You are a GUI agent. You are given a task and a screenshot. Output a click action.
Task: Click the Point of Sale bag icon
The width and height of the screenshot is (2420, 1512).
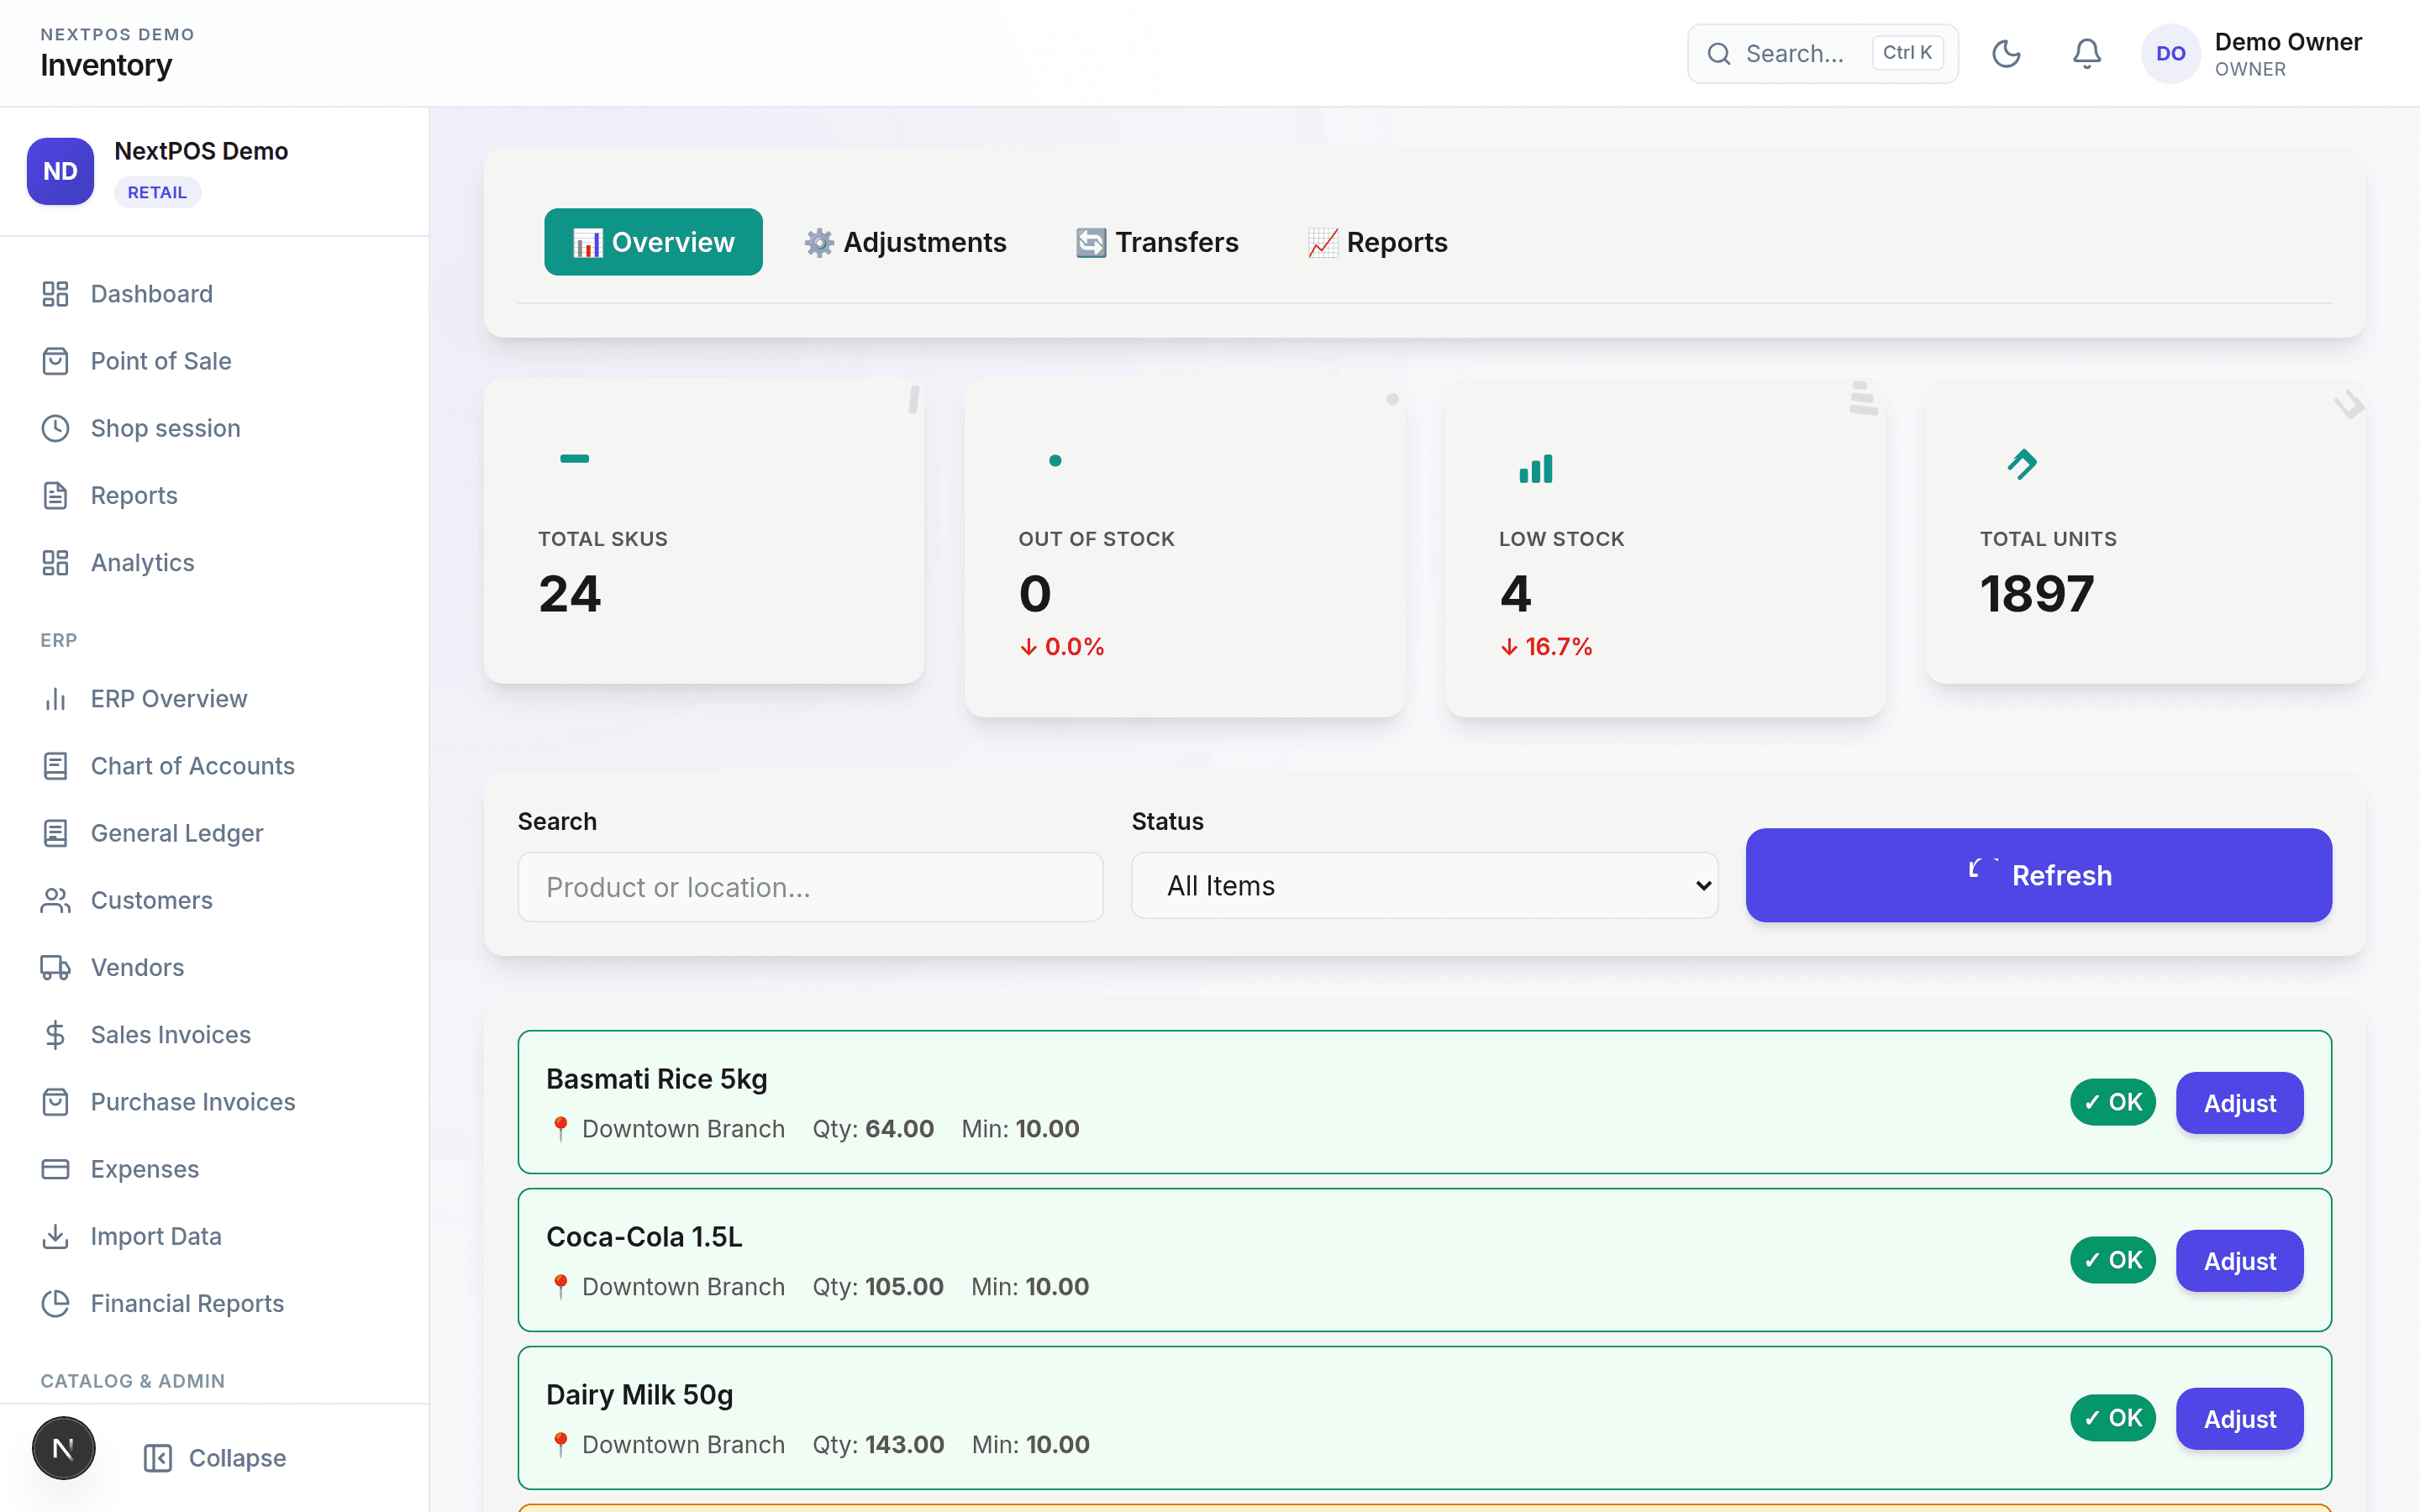point(55,361)
